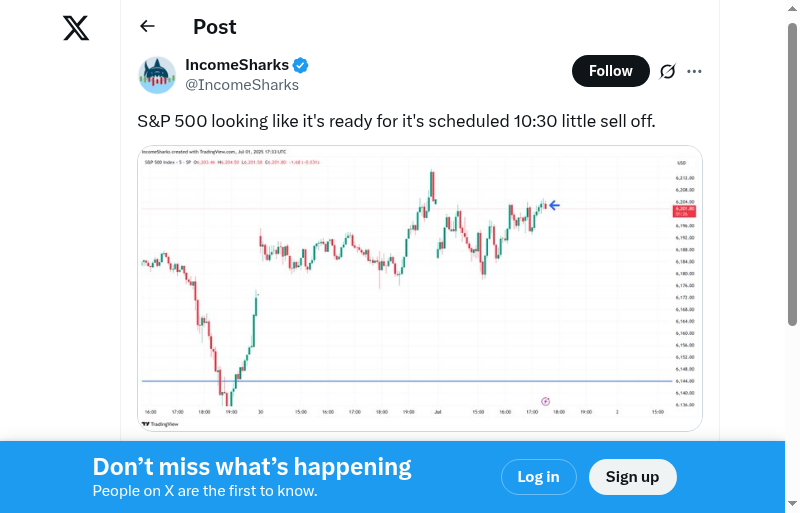
Task: Open the IncomeSharks profile avatar
Action: point(157,75)
